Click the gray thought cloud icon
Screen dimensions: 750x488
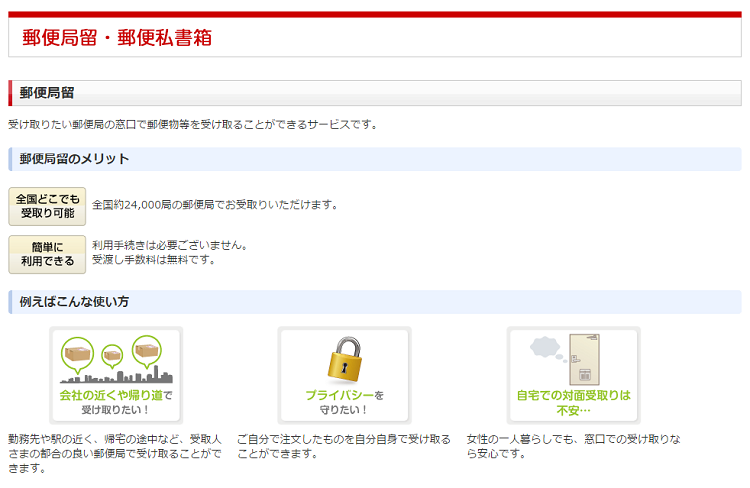[546, 347]
